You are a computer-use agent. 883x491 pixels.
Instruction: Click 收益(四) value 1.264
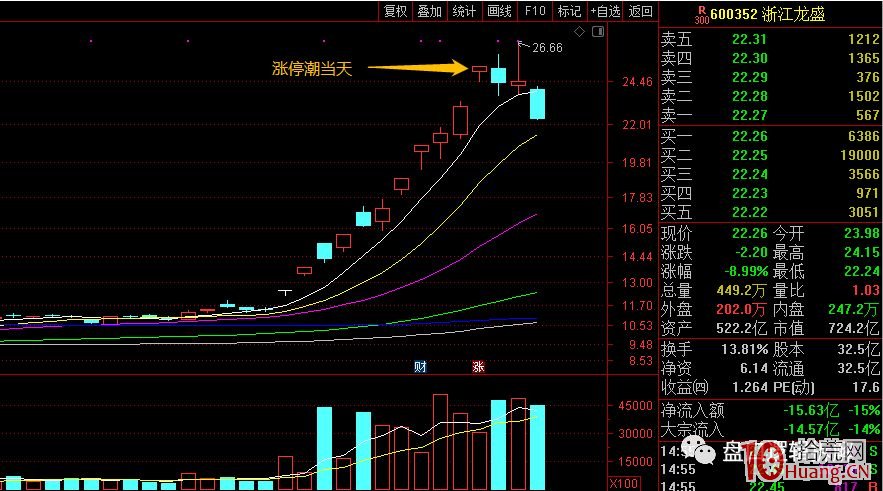(751, 387)
